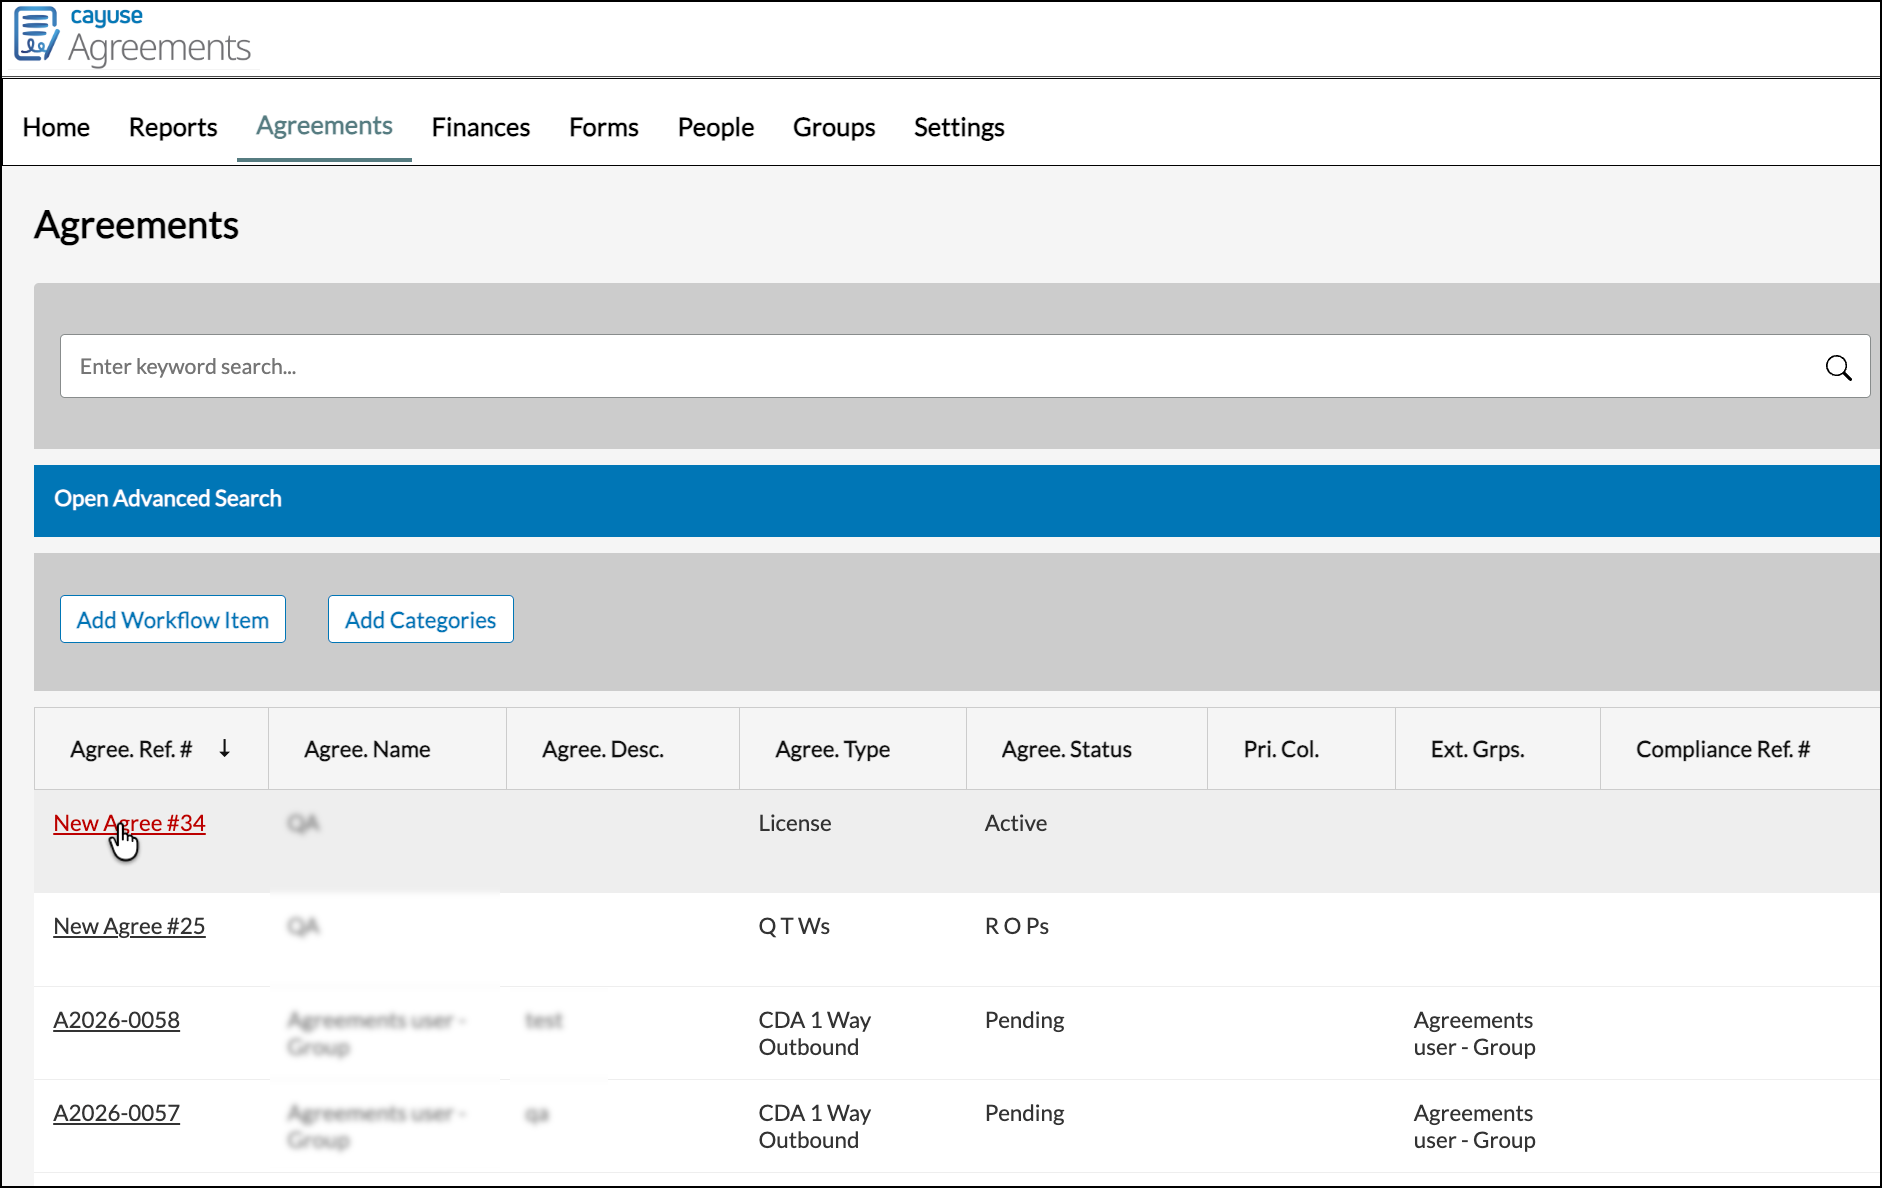Screen dimensions: 1882x1188
Task: Open the Home tab
Action: 56,127
